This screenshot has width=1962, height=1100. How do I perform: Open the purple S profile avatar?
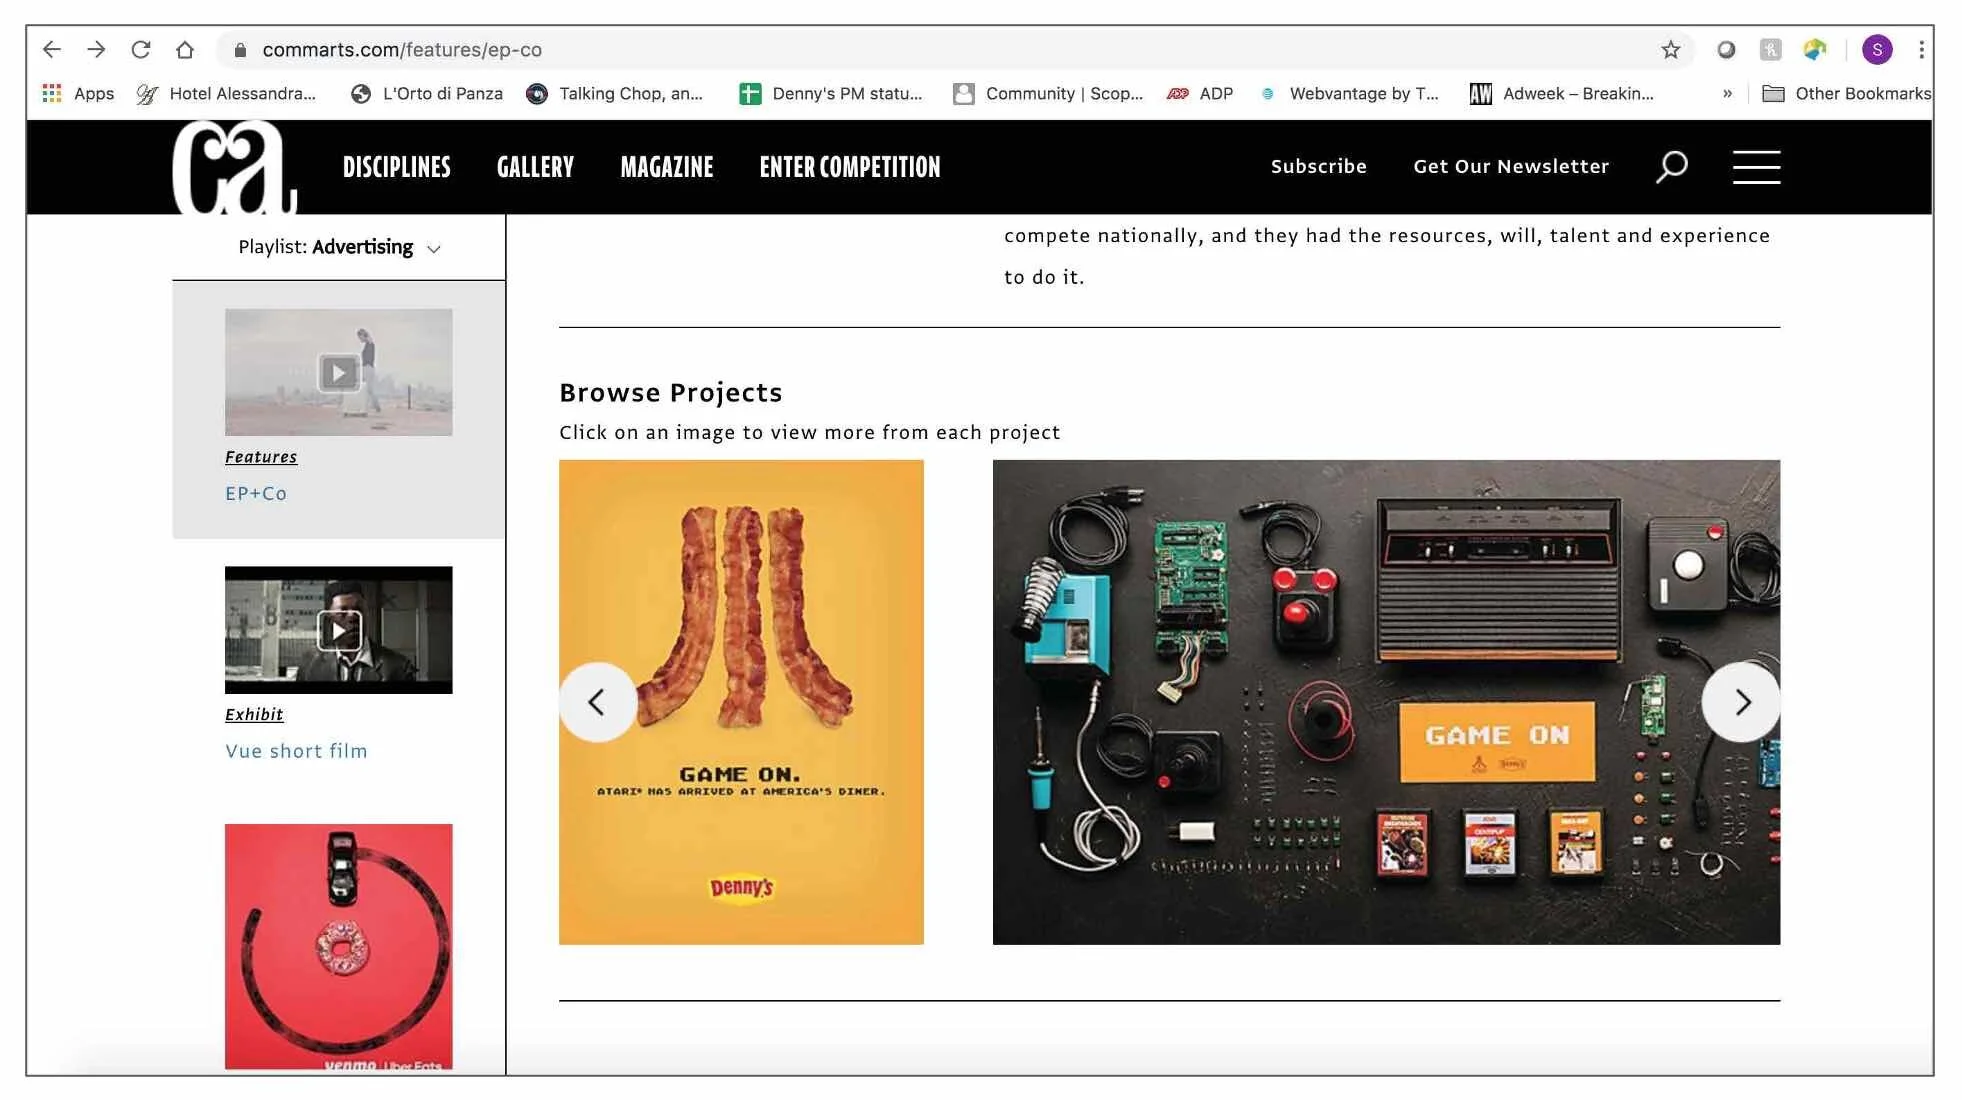(x=1876, y=50)
